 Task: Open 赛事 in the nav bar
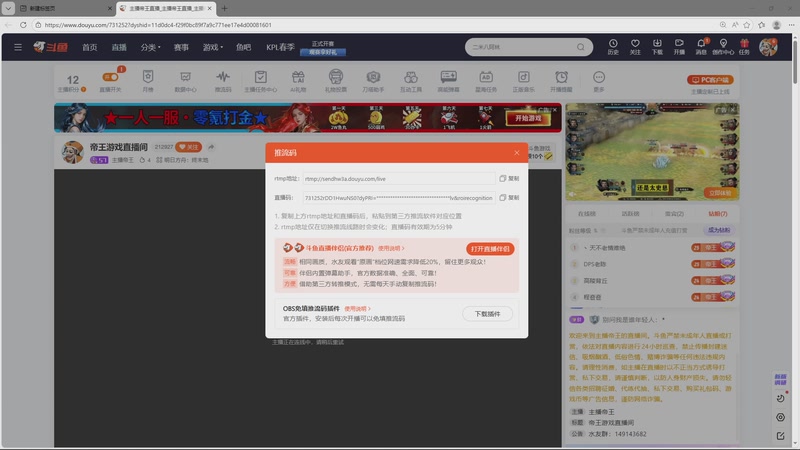pyautogui.click(x=181, y=47)
